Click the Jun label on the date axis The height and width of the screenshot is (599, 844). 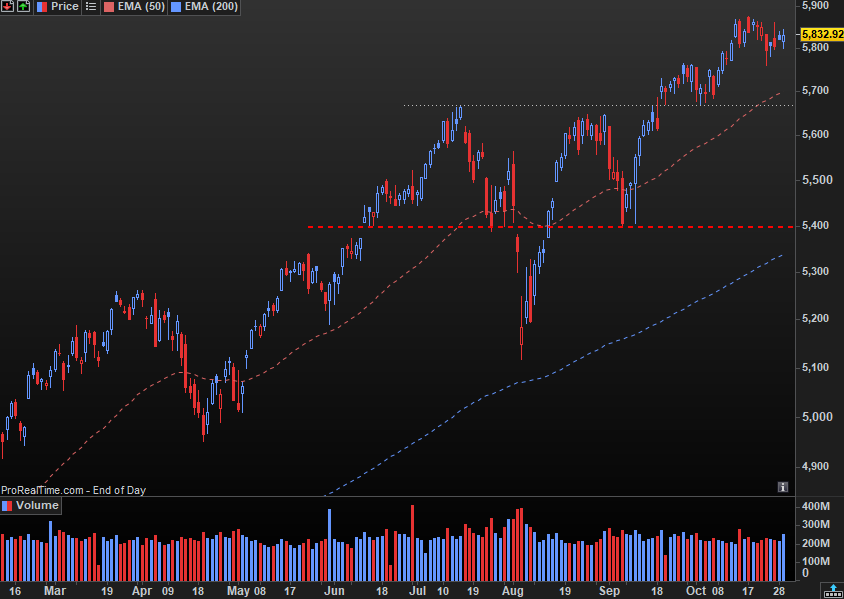click(334, 591)
